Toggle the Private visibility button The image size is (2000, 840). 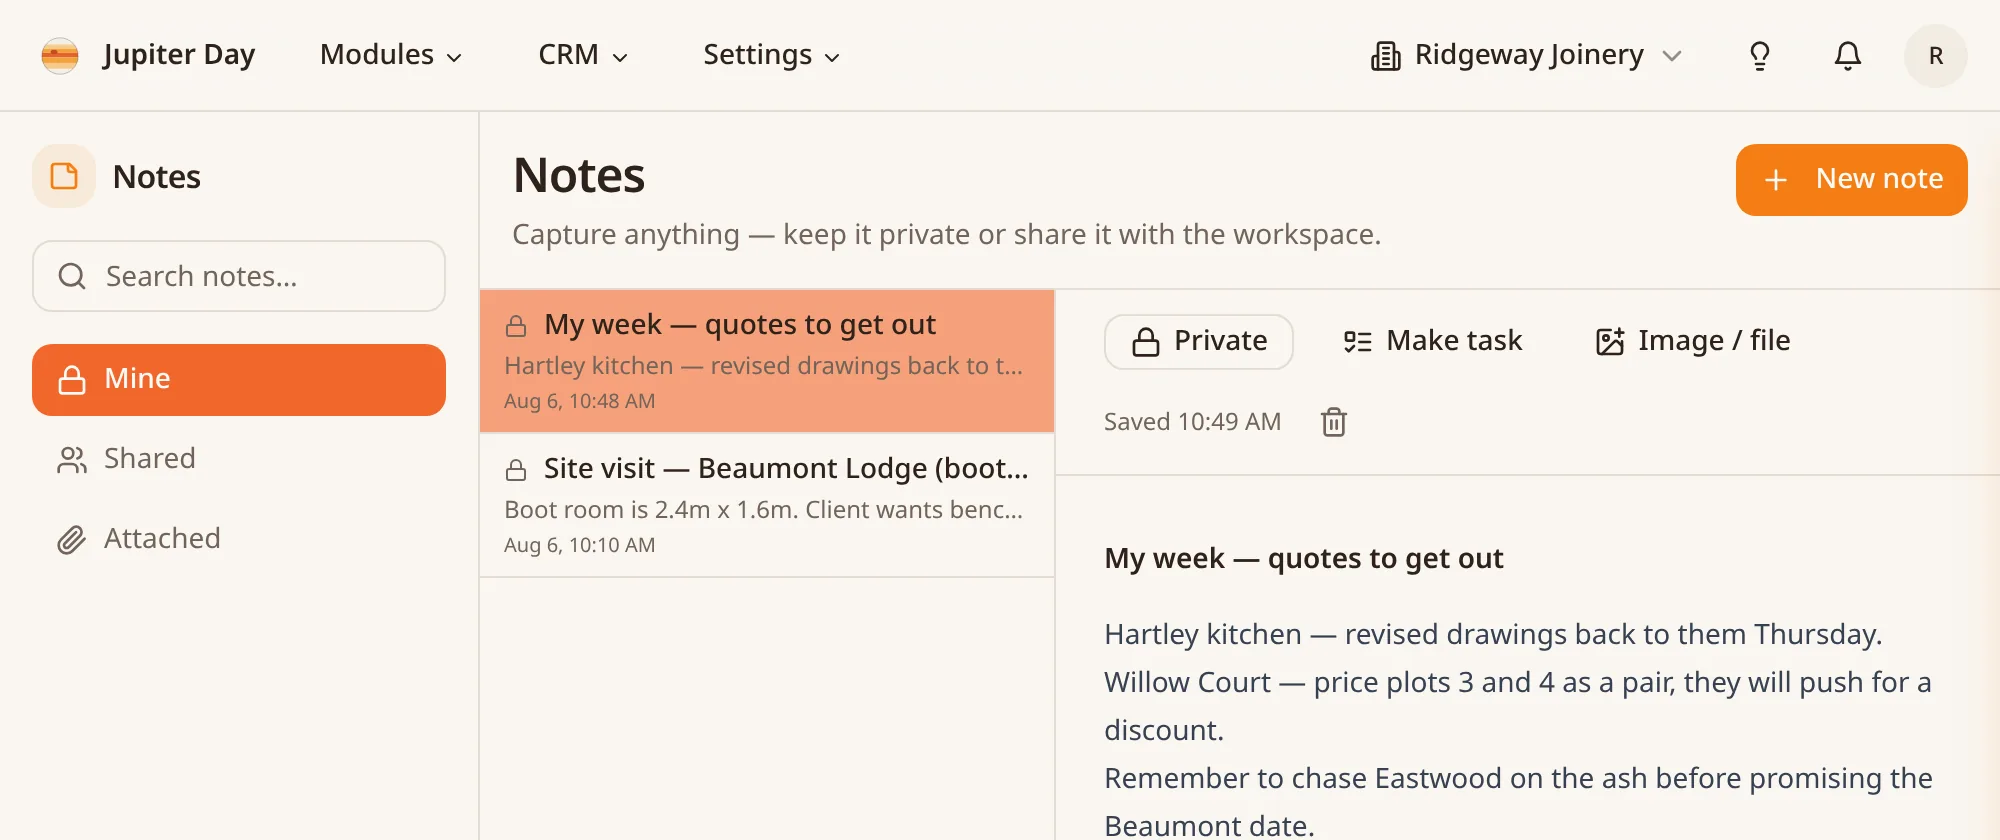pos(1199,342)
